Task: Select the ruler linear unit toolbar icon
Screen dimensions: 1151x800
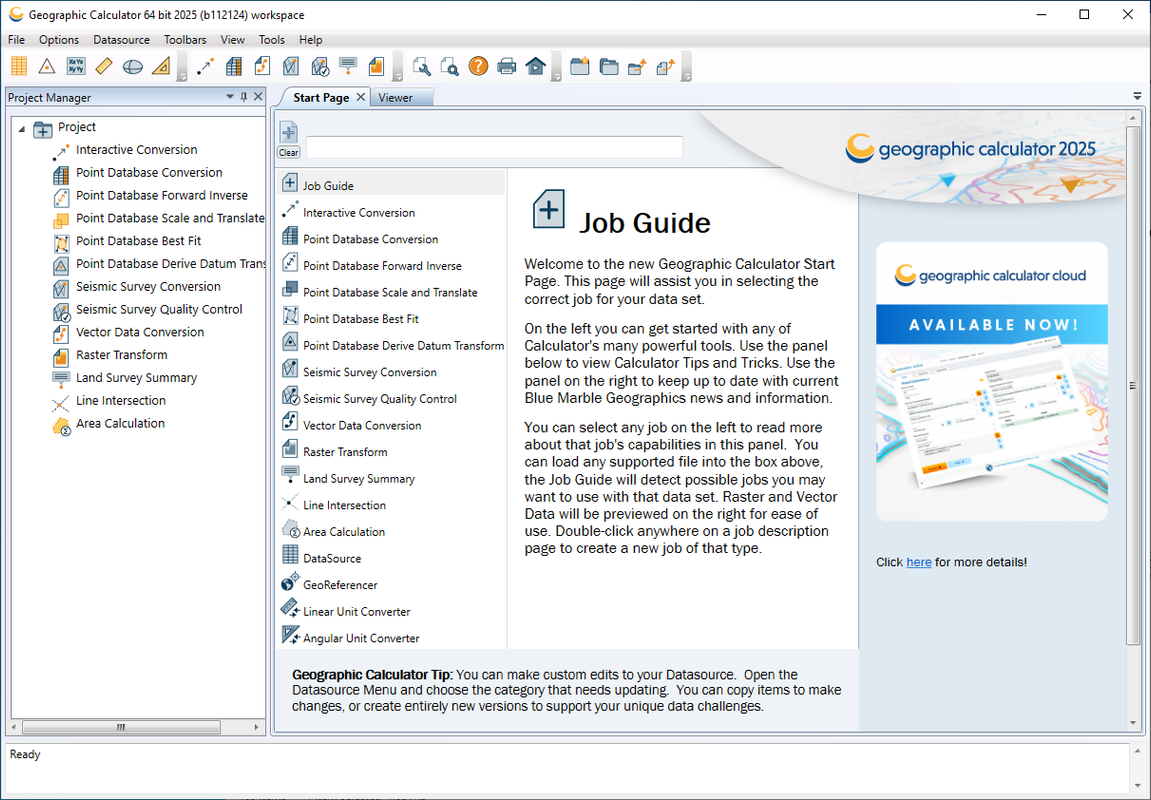Action: tap(104, 66)
